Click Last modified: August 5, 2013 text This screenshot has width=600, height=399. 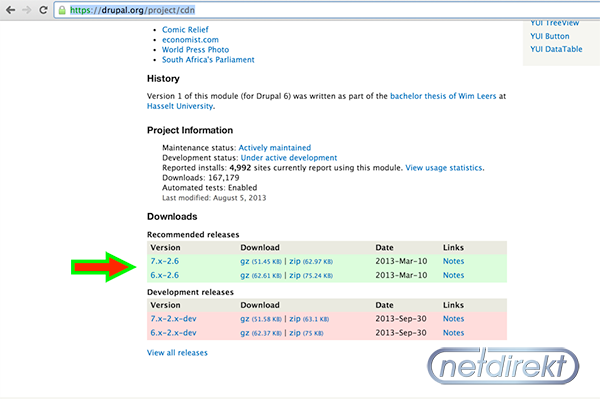[x=214, y=198]
